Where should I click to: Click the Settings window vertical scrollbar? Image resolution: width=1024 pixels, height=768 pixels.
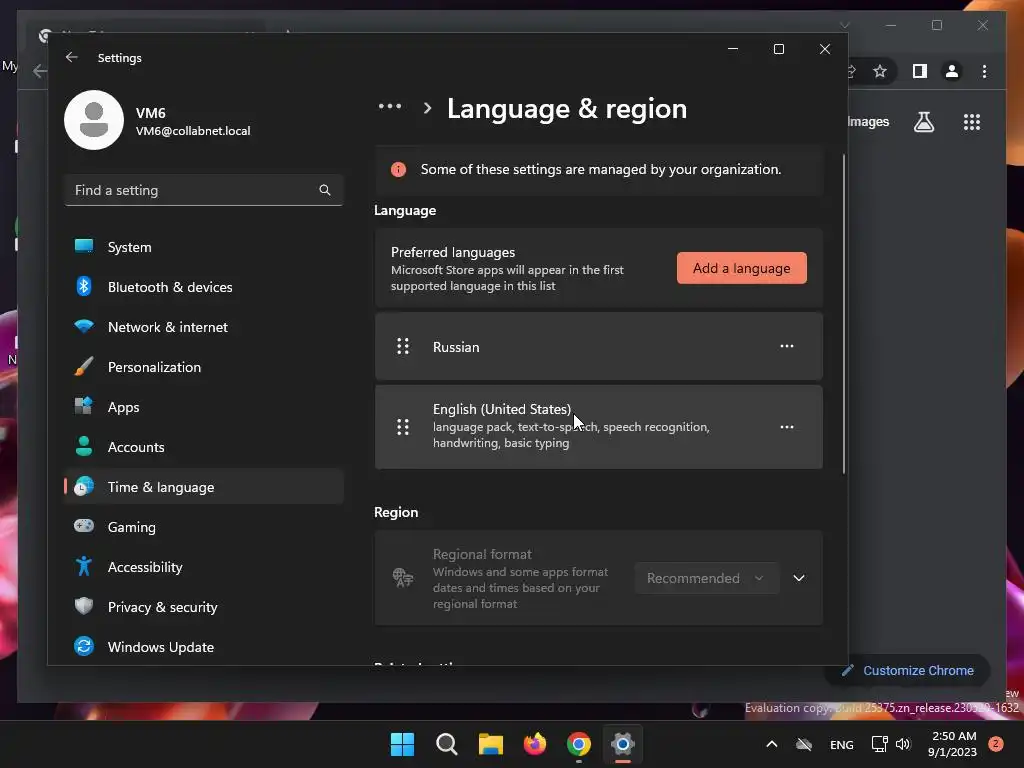(843, 313)
